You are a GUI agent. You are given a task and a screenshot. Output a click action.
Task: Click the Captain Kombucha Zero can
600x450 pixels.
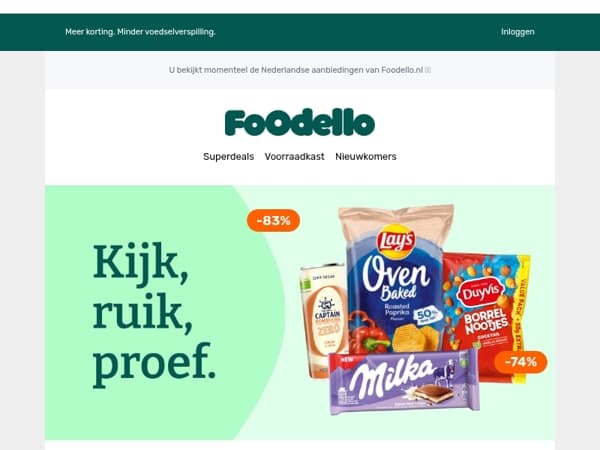click(324, 318)
